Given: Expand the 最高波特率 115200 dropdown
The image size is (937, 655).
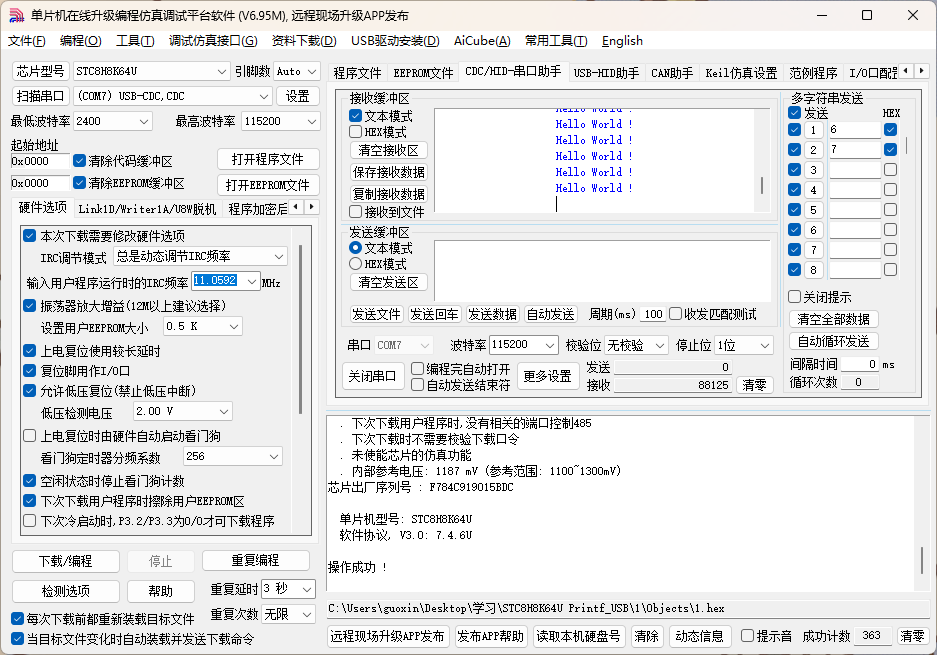Looking at the screenshot, I should (x=311, y=121).
